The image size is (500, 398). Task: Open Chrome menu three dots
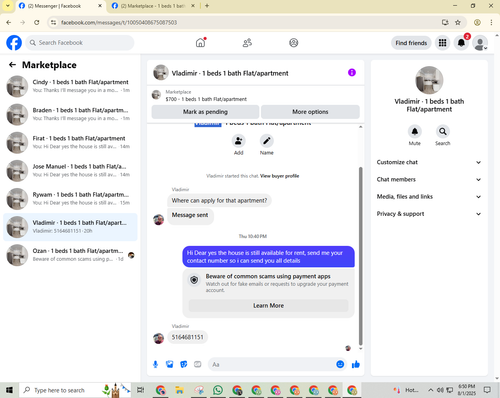[x=491, y=22]
